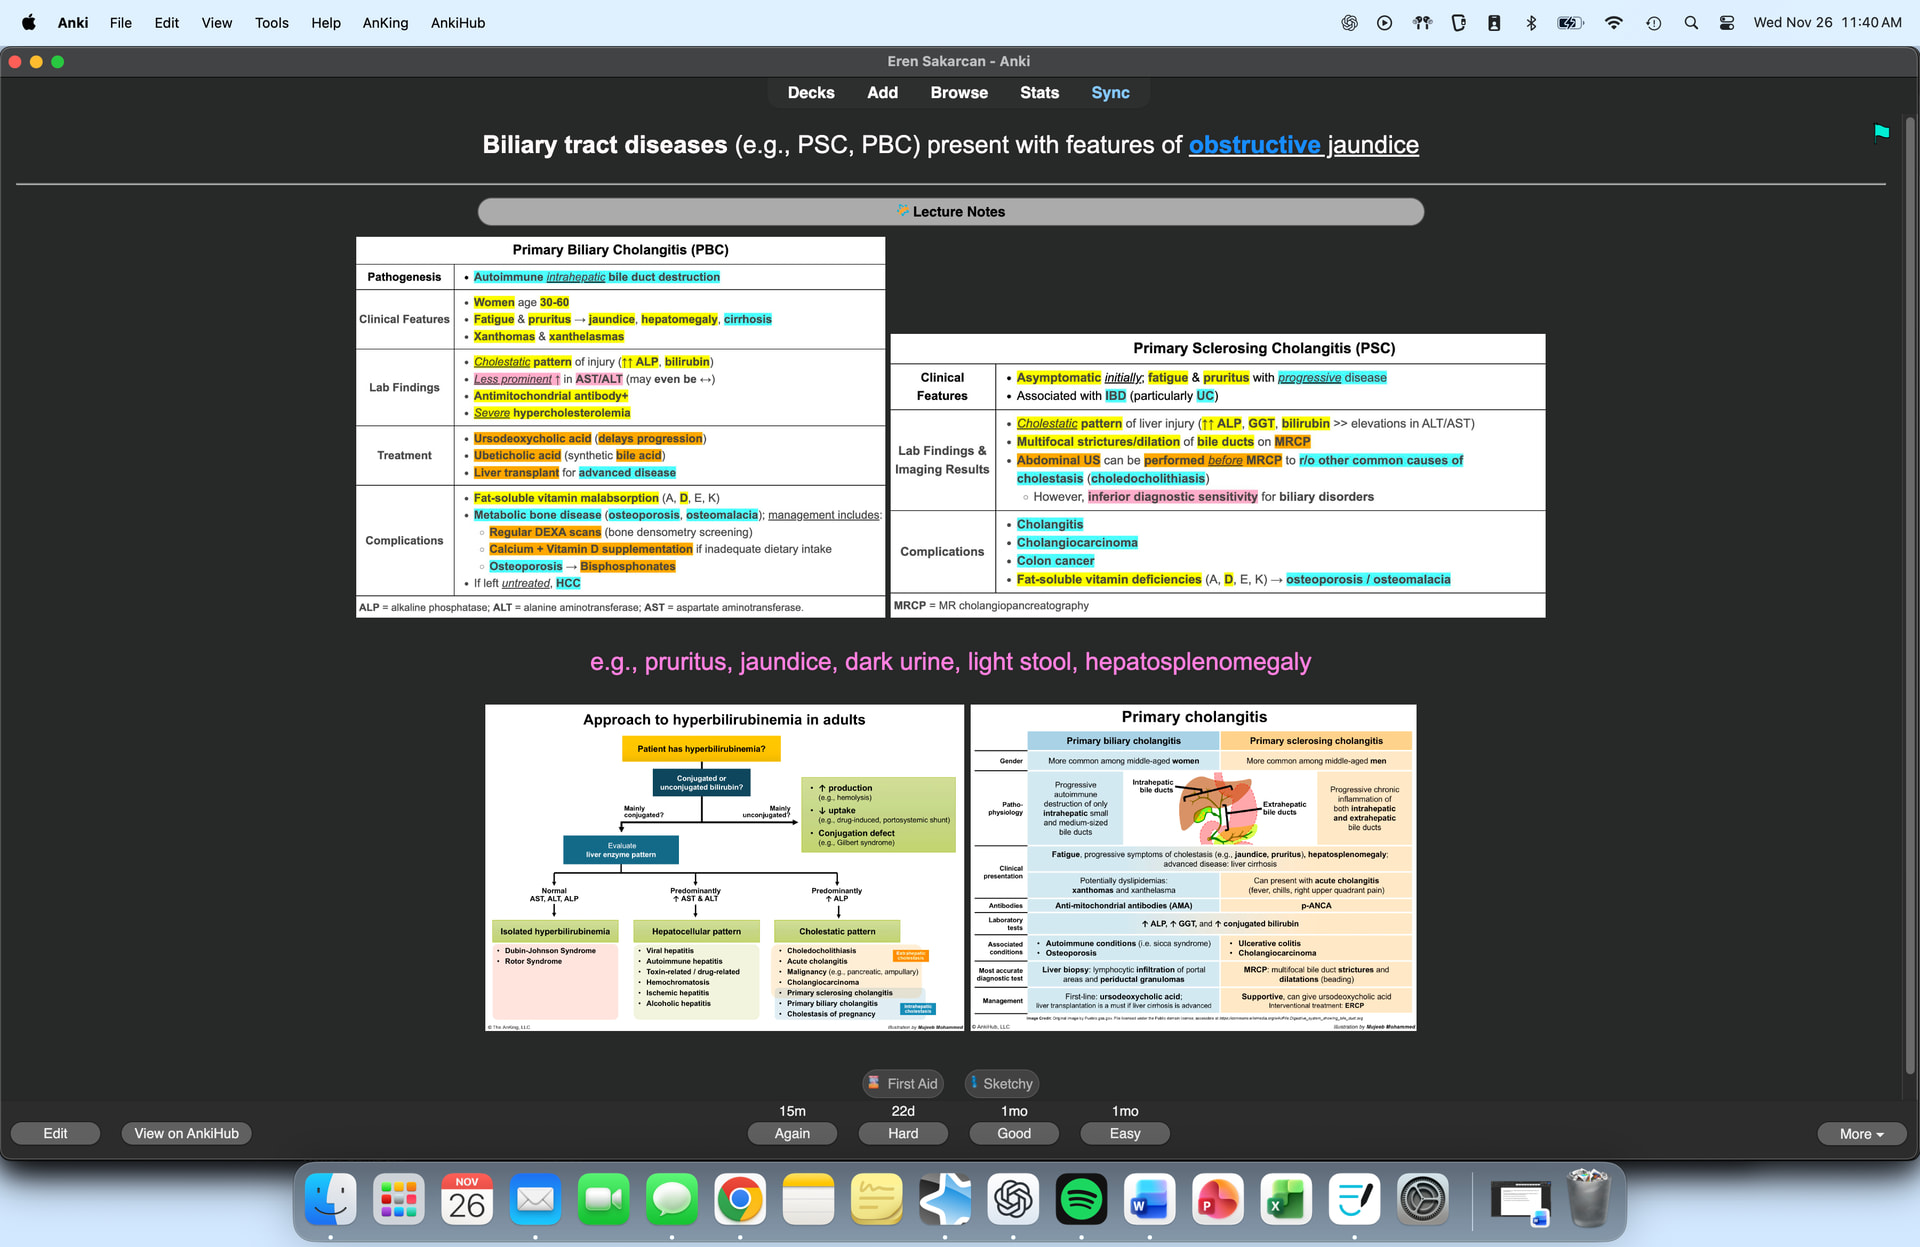Open Spotify from the dock
1920x1247 pixels.
[x=1081, y=1199]
